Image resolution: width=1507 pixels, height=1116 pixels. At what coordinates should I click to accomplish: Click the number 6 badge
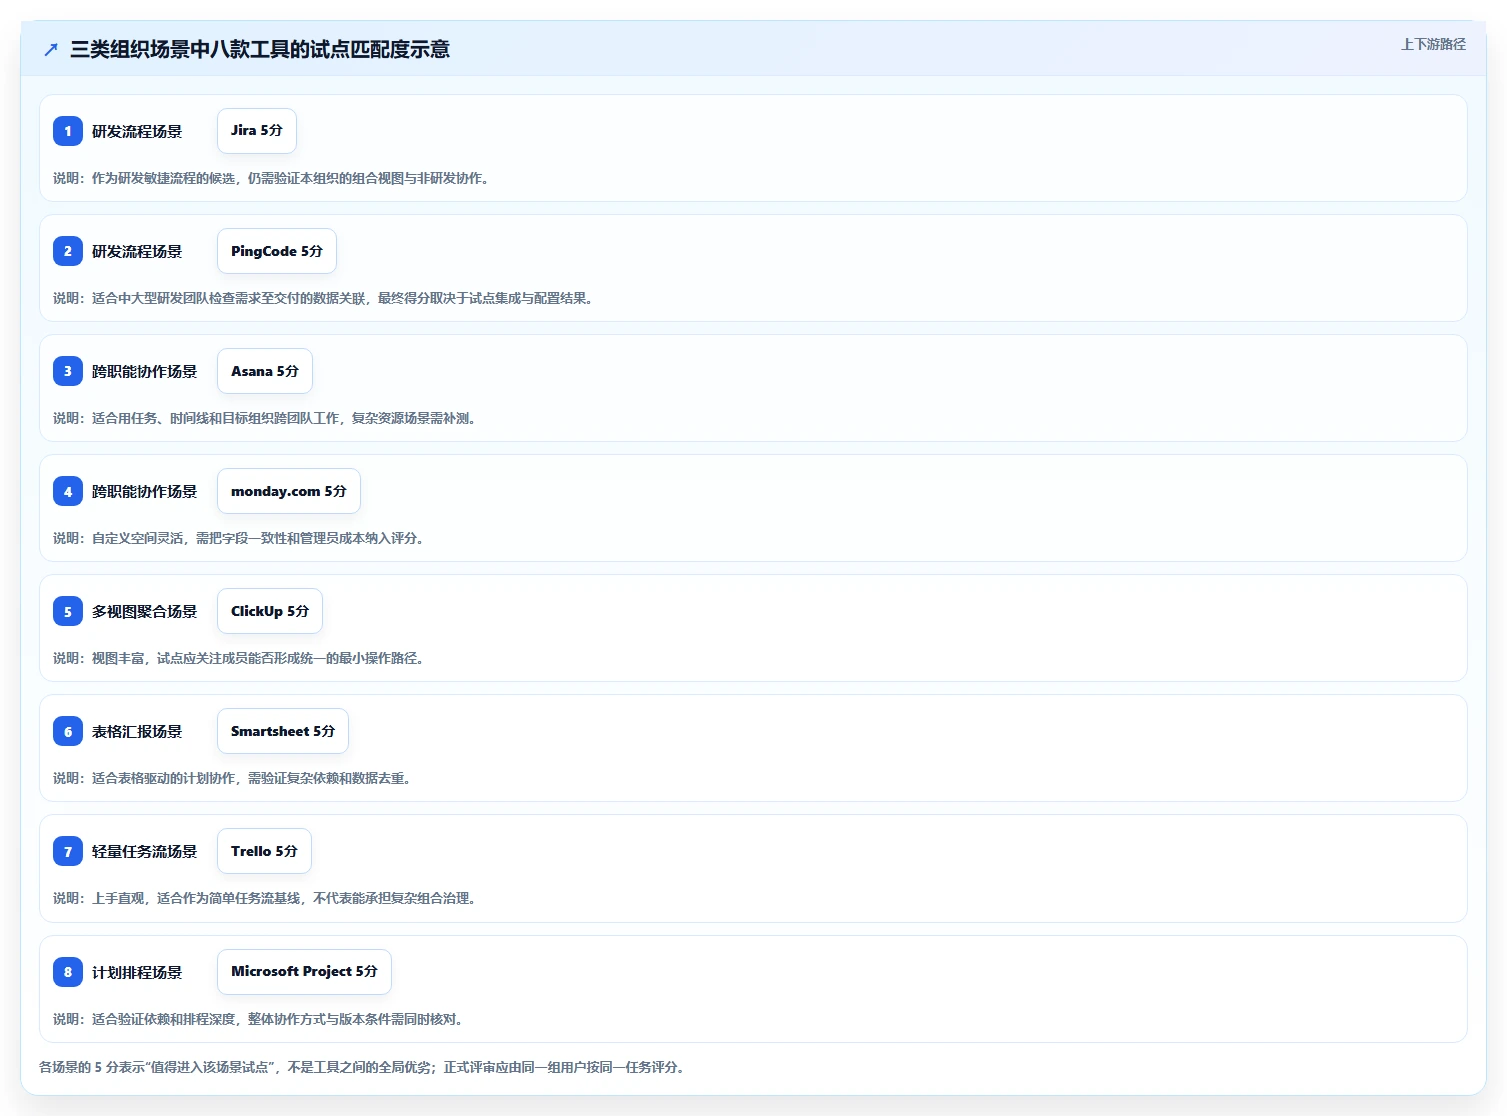[68, 731]
